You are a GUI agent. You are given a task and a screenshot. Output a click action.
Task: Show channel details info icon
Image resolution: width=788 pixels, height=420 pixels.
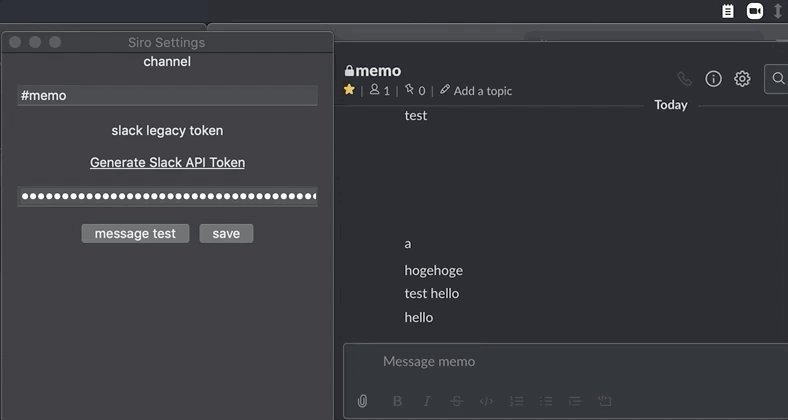[x=713, y=78]
